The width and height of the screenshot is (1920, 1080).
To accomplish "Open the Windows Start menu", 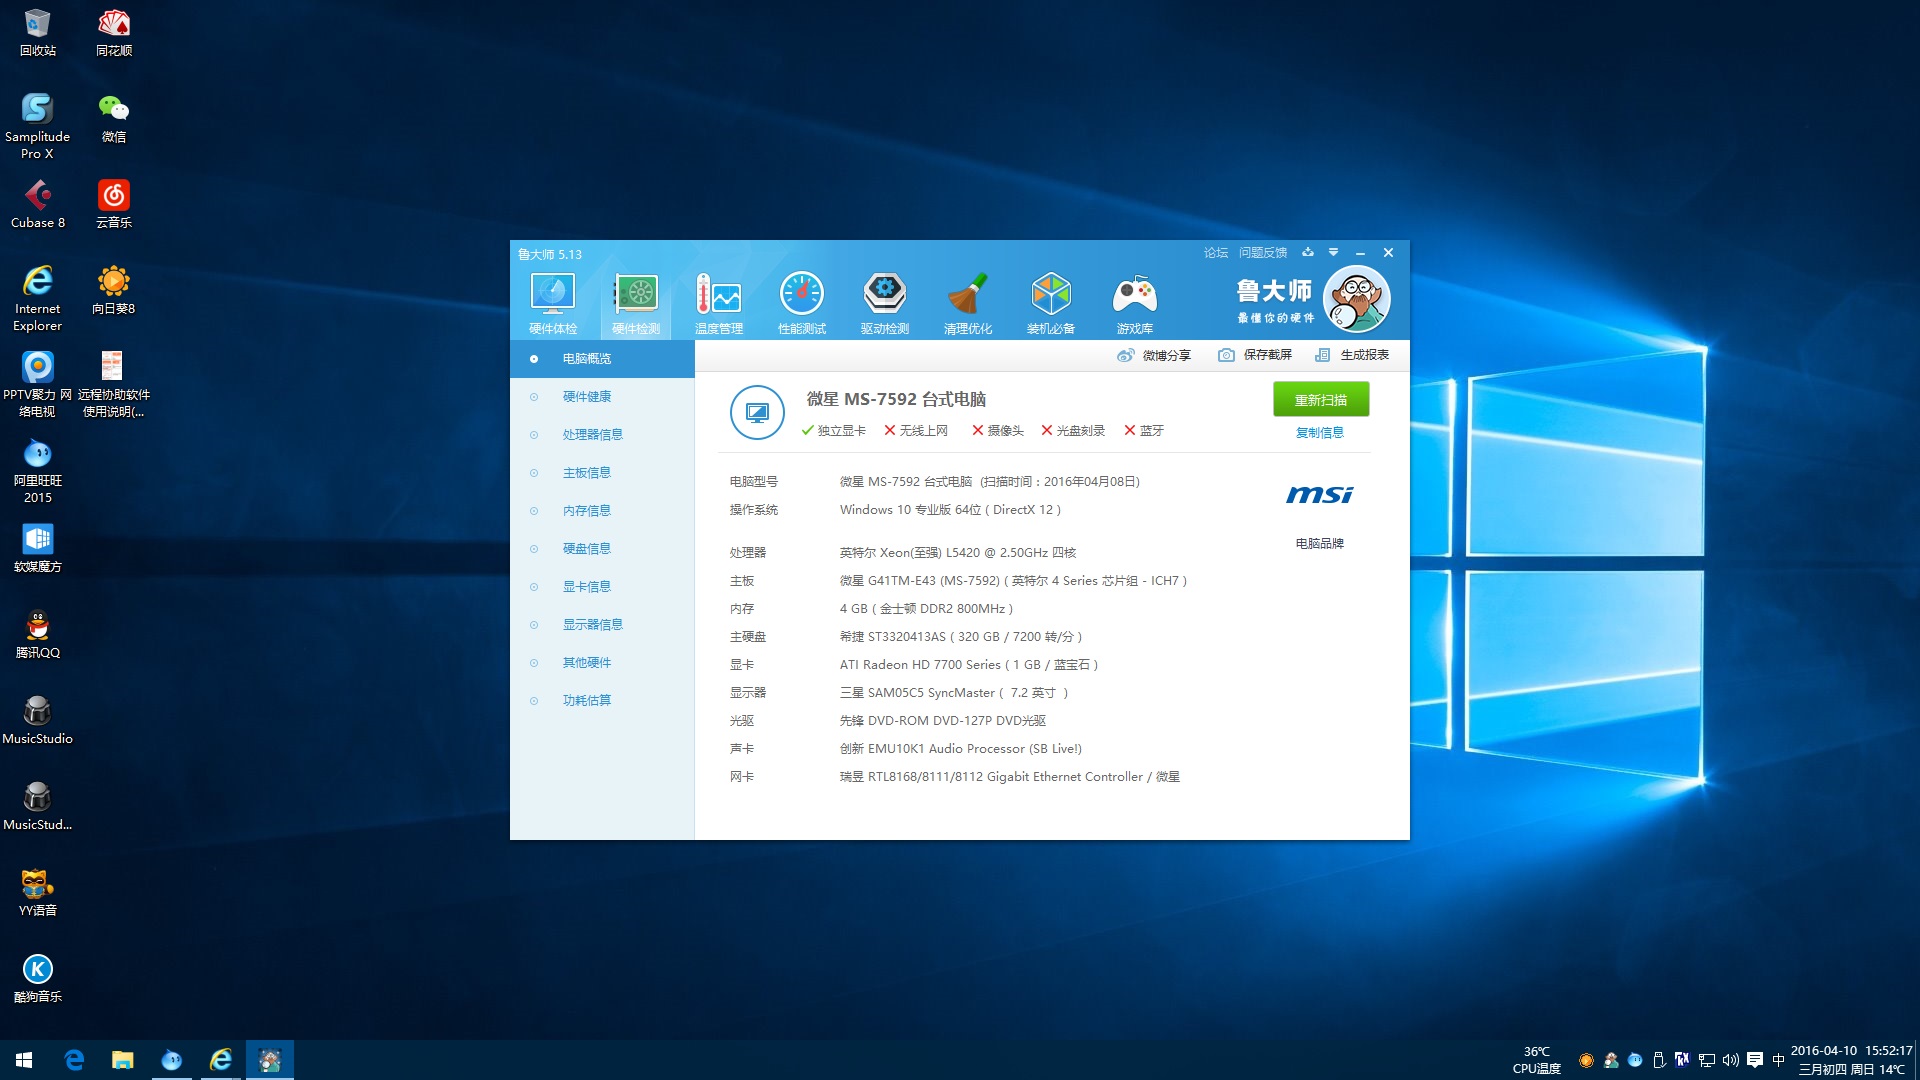I will pos(24,1060).
